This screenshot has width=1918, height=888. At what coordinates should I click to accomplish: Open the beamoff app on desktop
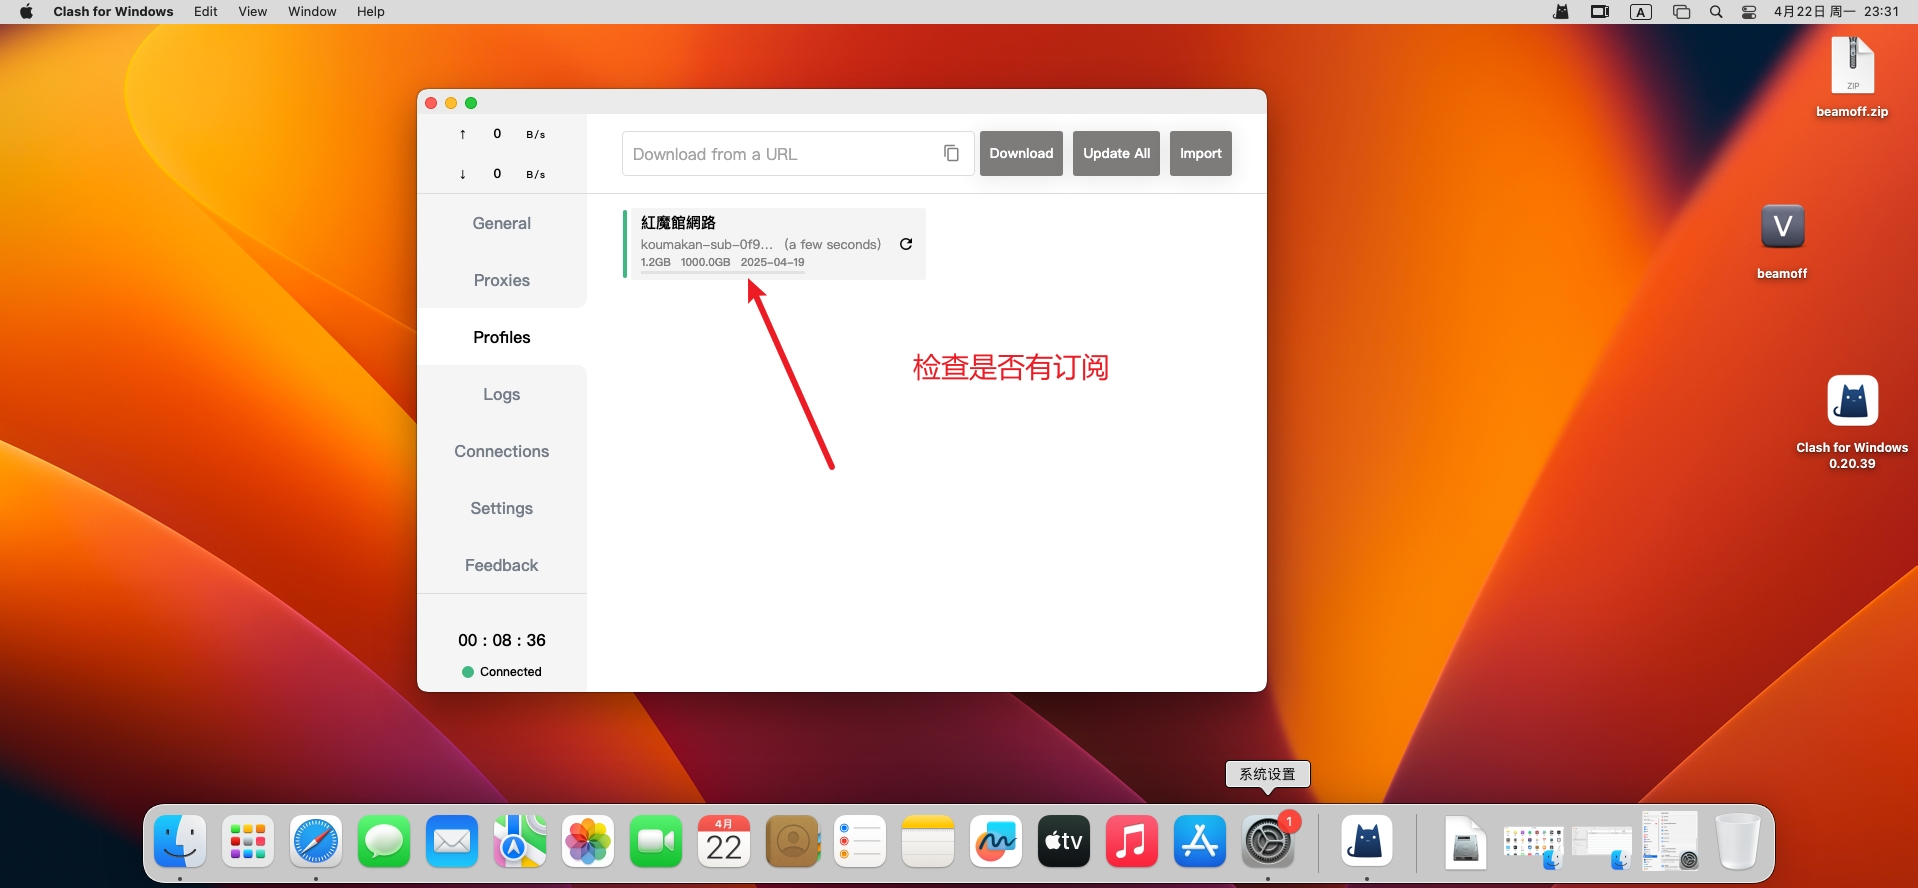[x=1782, y=228]
